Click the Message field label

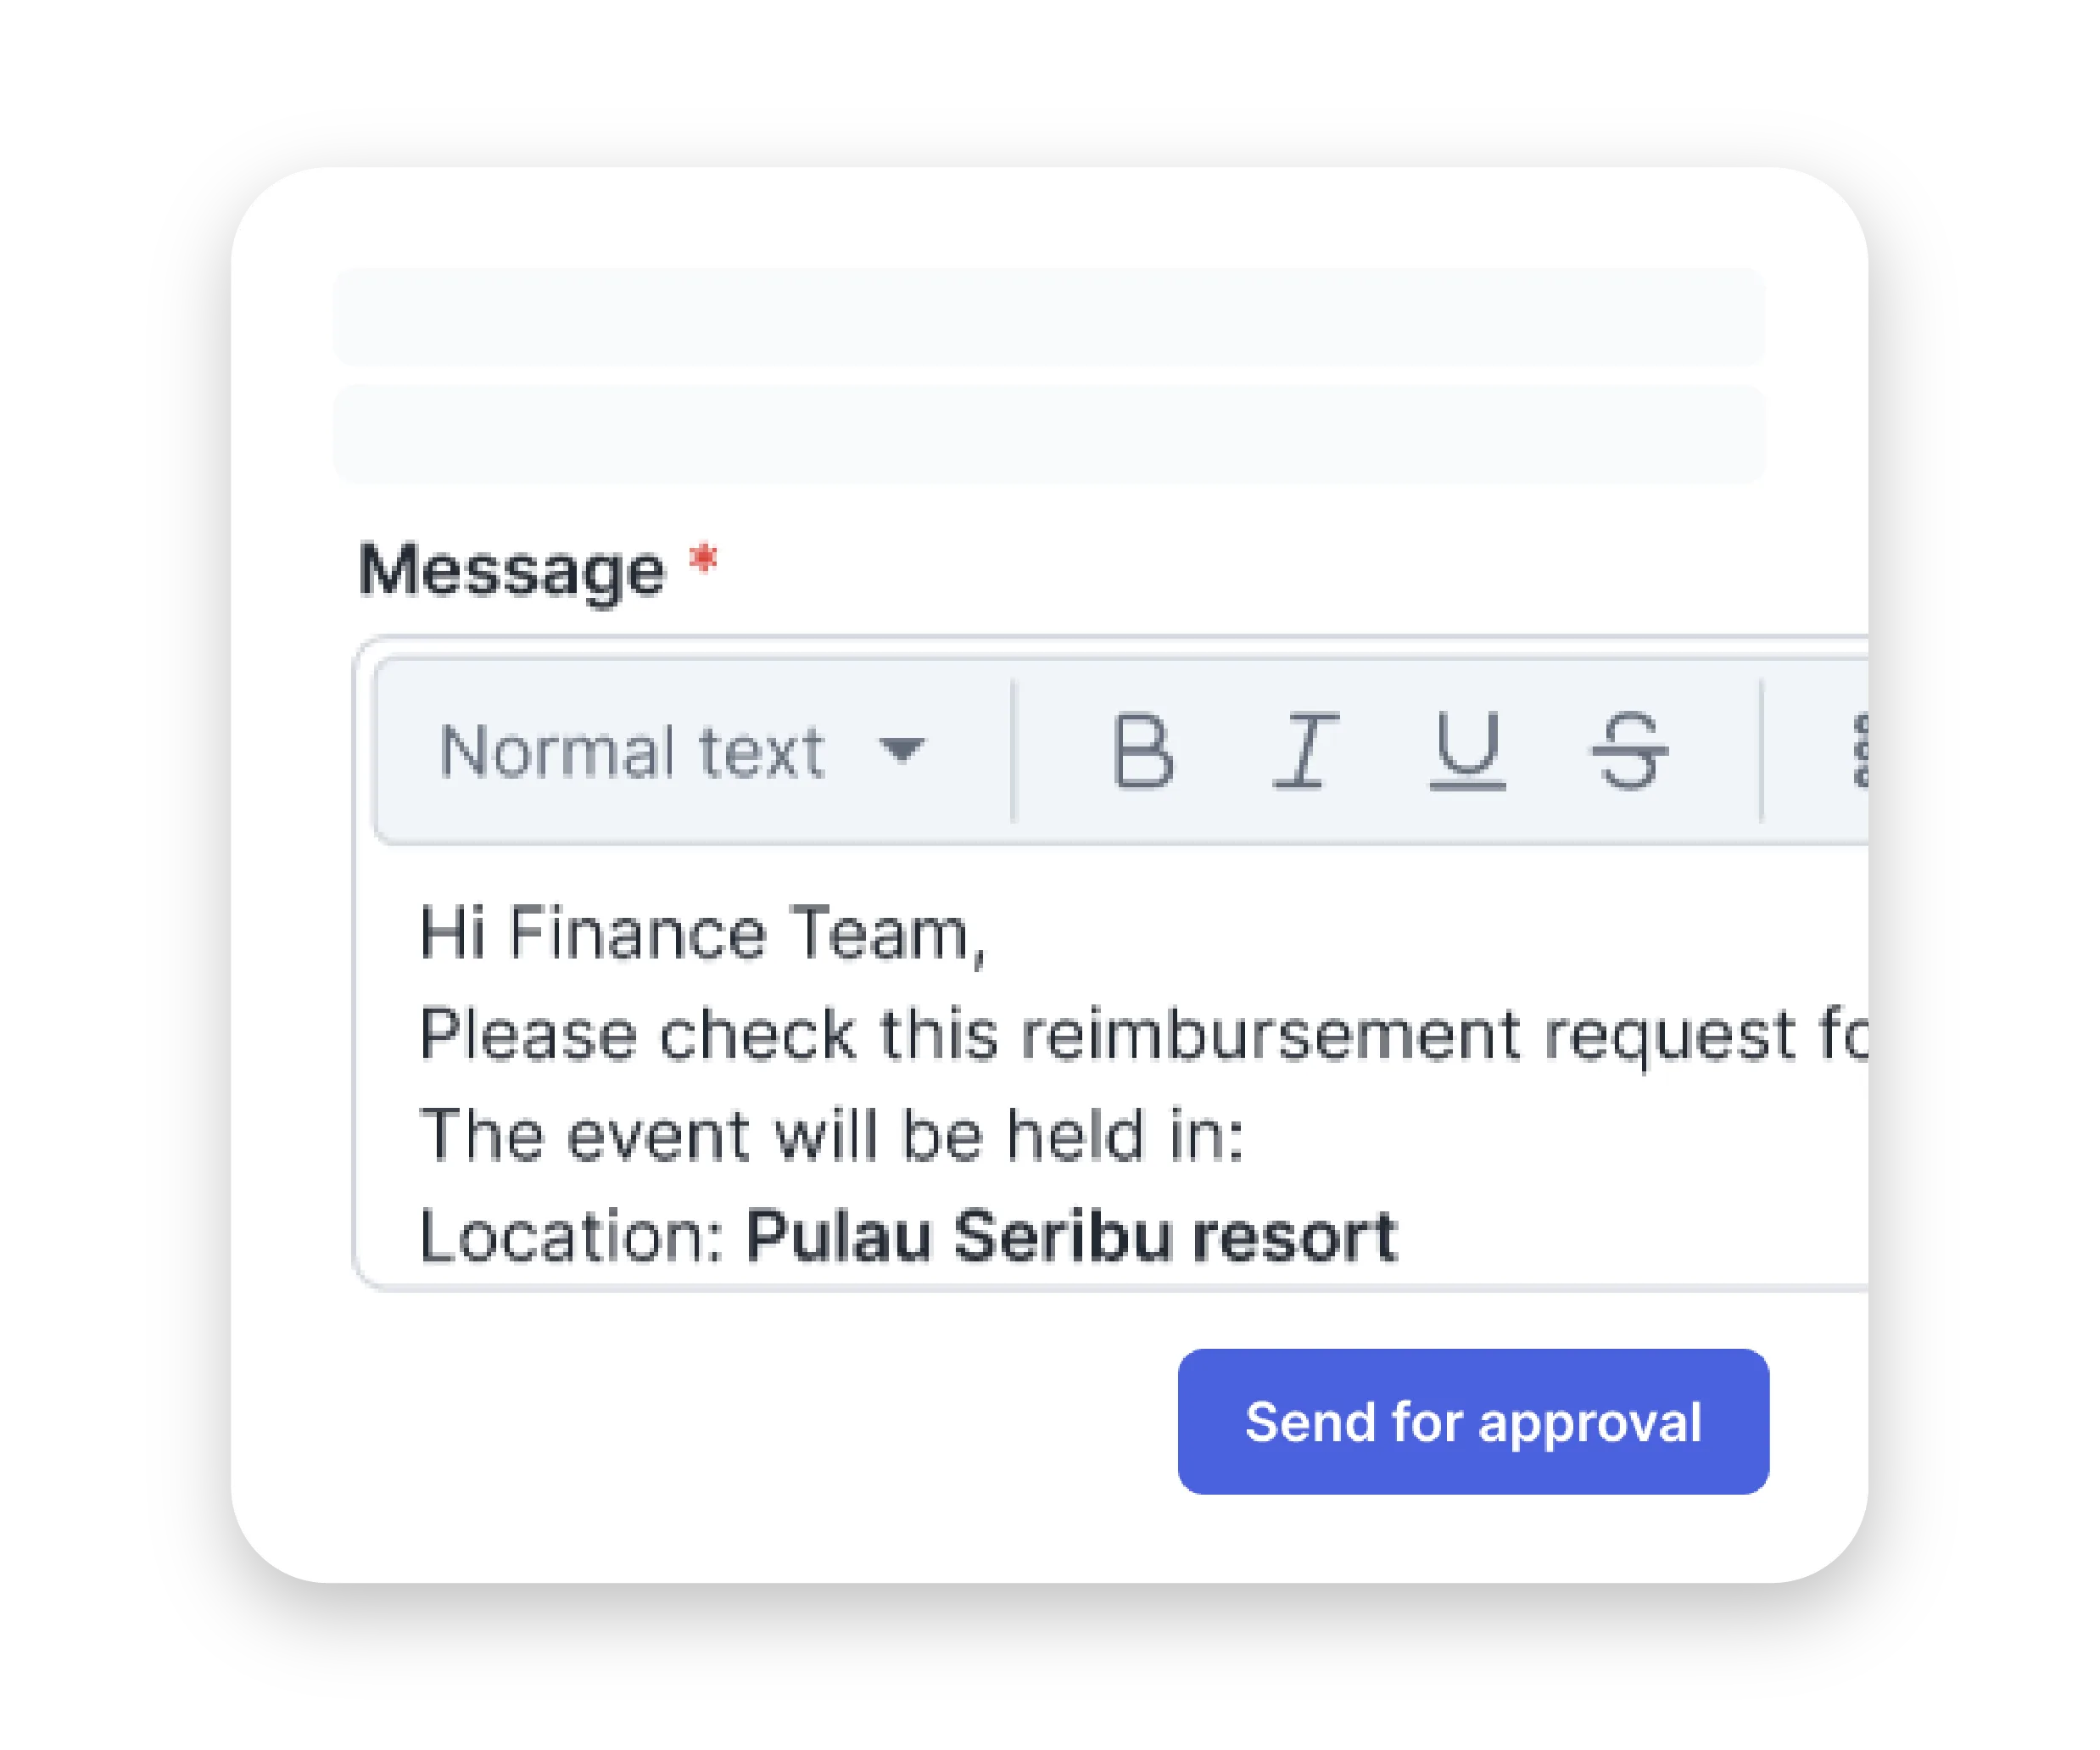511,571
